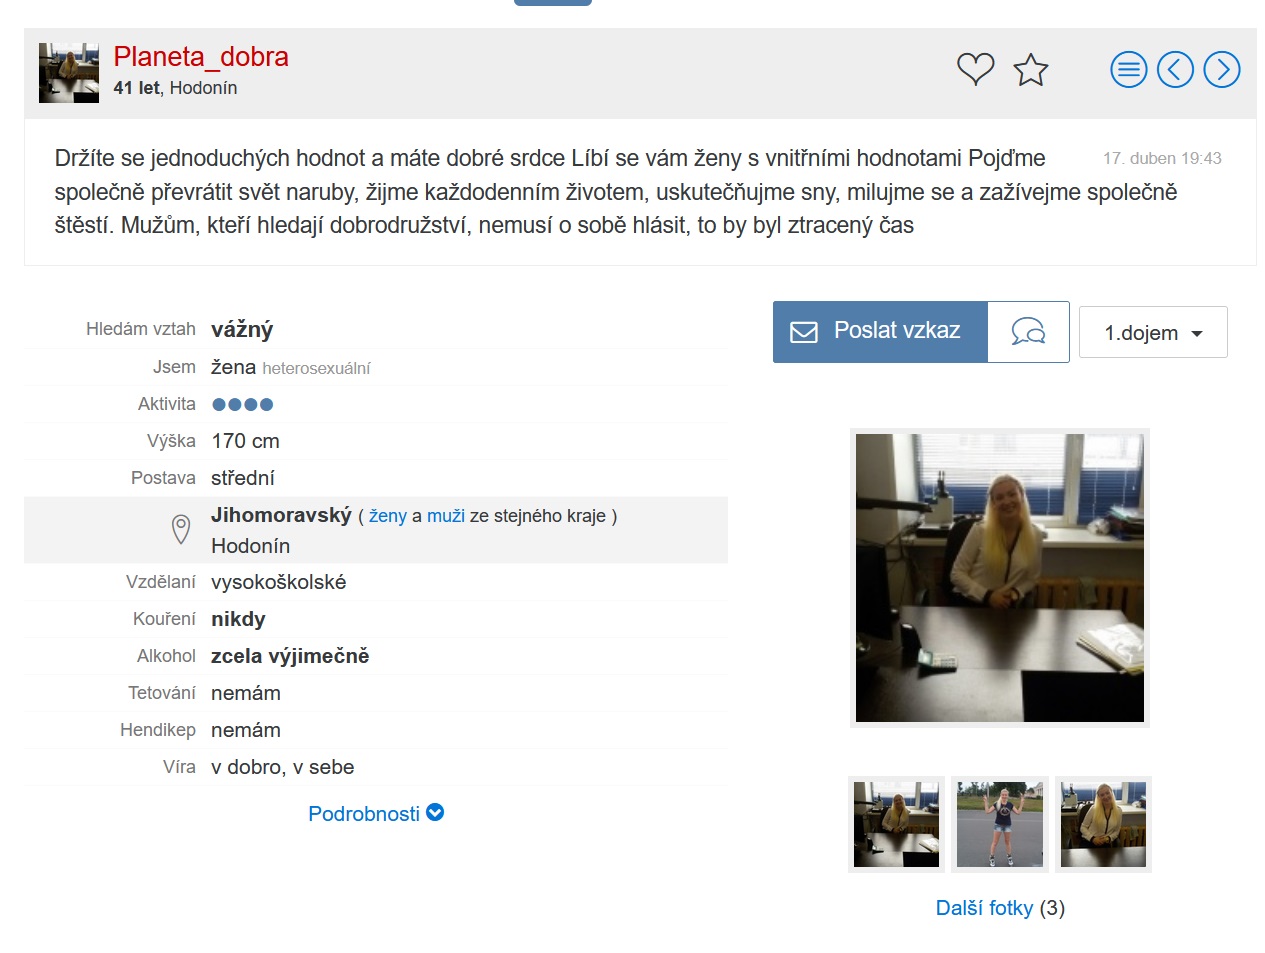
Task: Open the first small photo thumbnail
Action: tap(897, 825)
